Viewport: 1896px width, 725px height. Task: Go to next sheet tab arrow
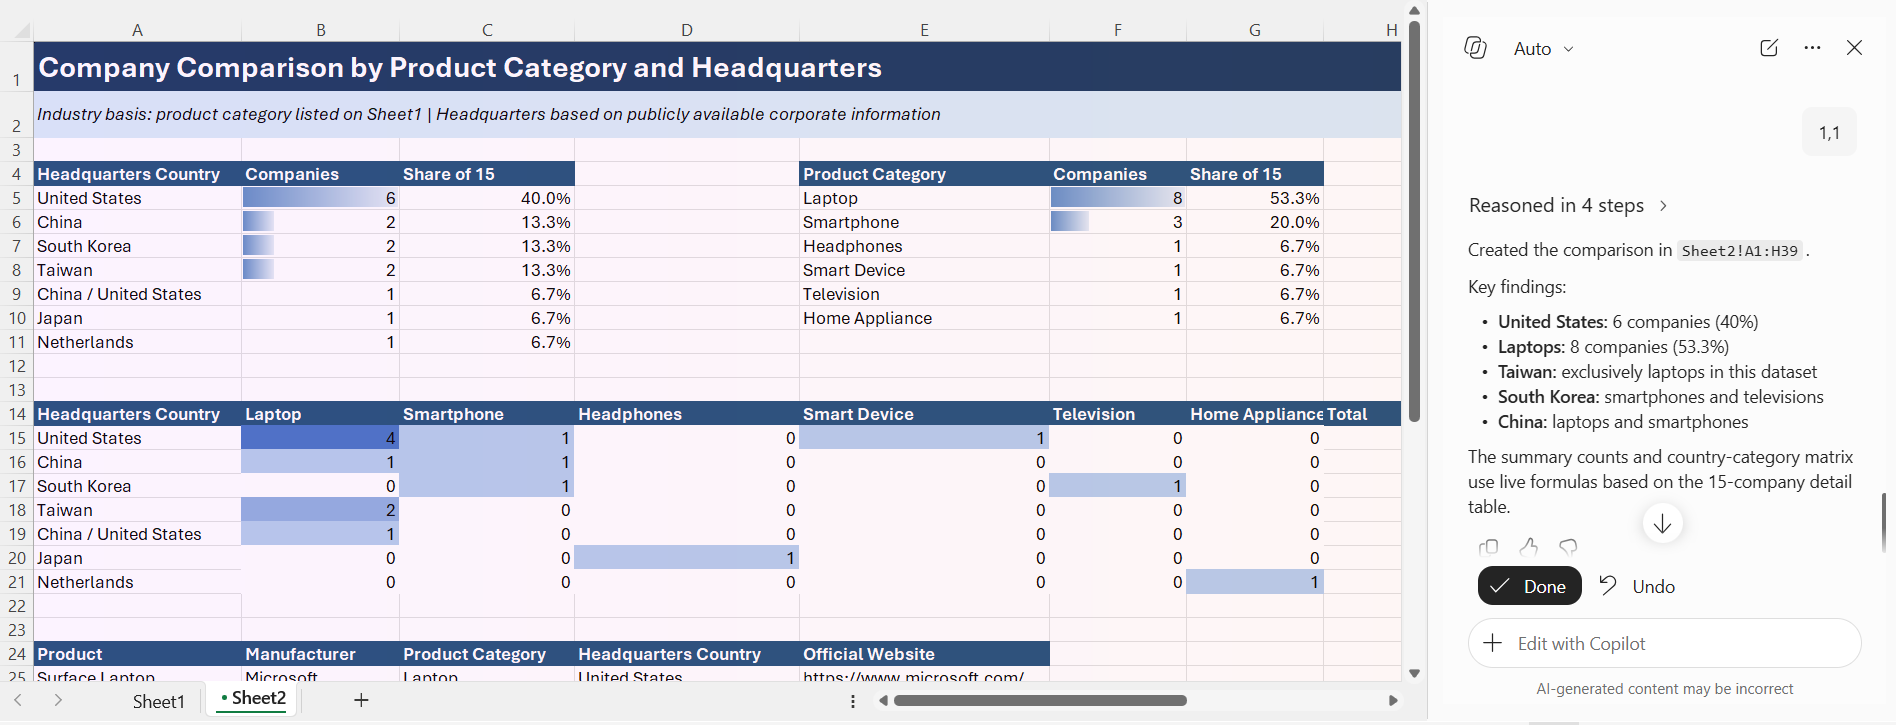pos(58,700)
